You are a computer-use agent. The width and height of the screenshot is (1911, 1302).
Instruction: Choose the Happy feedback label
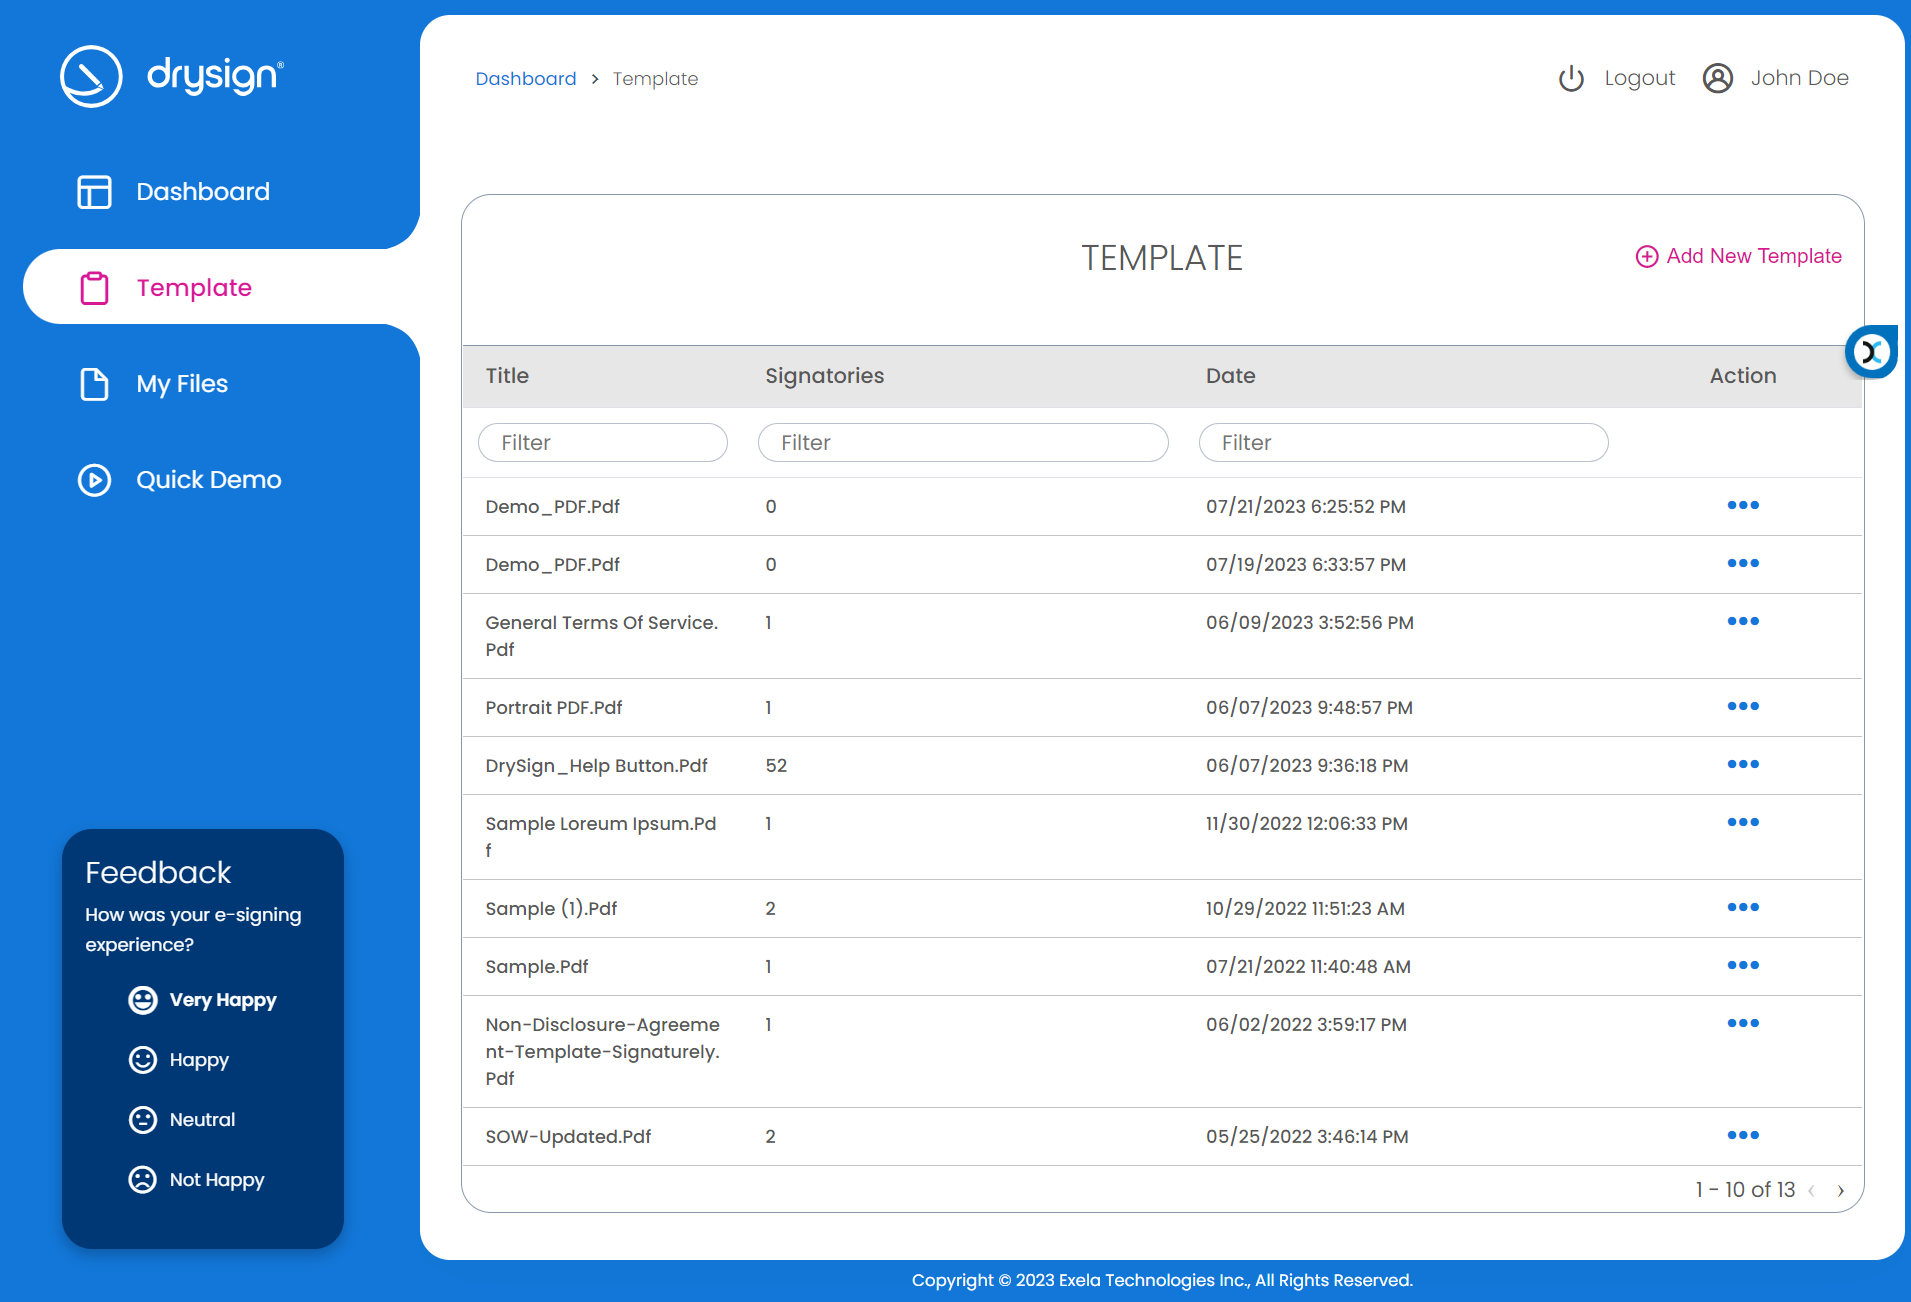coord(199,1060)
